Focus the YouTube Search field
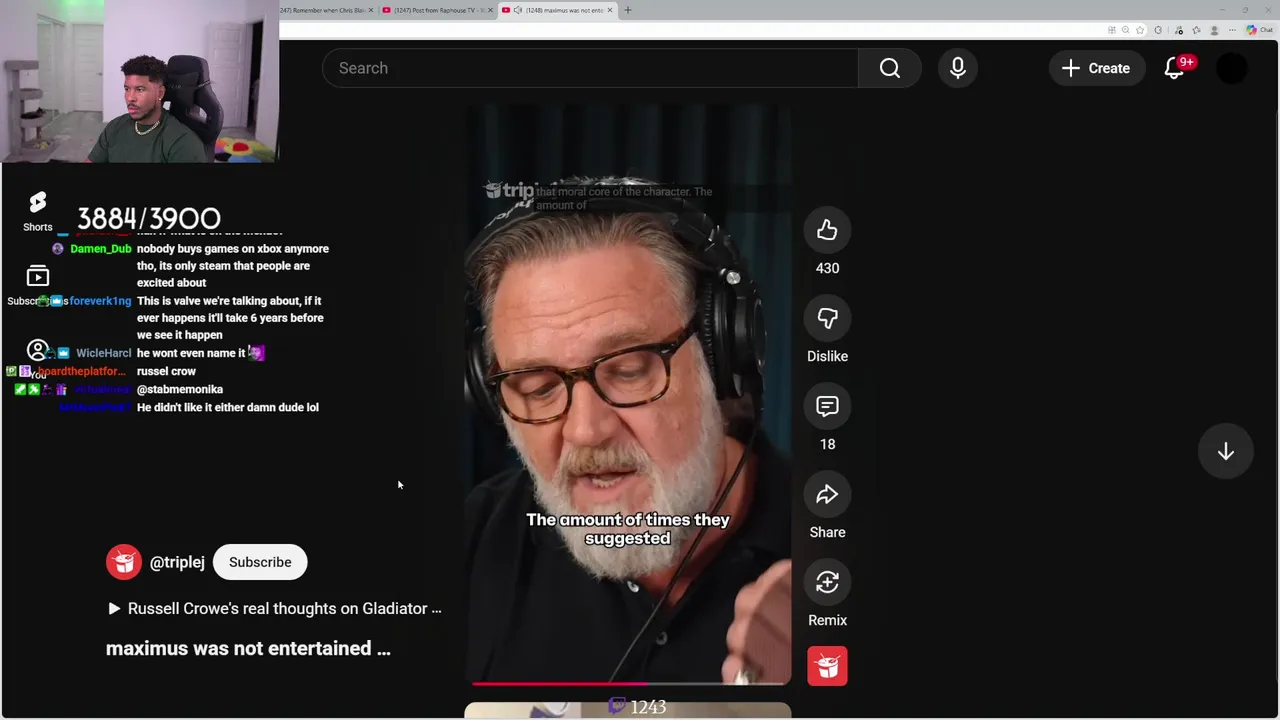Screen dimensions: 1280x720 (590, 68)
